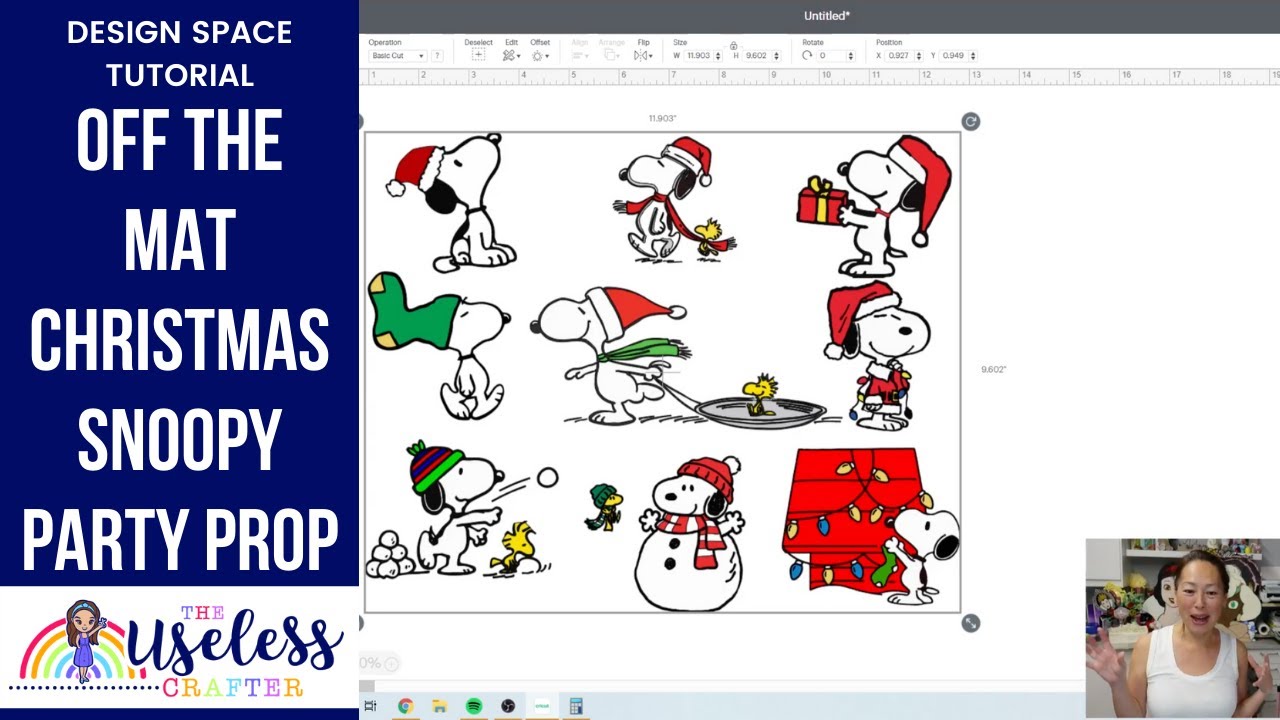Viewport: 1280px width, 720px height.
Task: Open Task View in the taskbar
Action: (370, 706)
